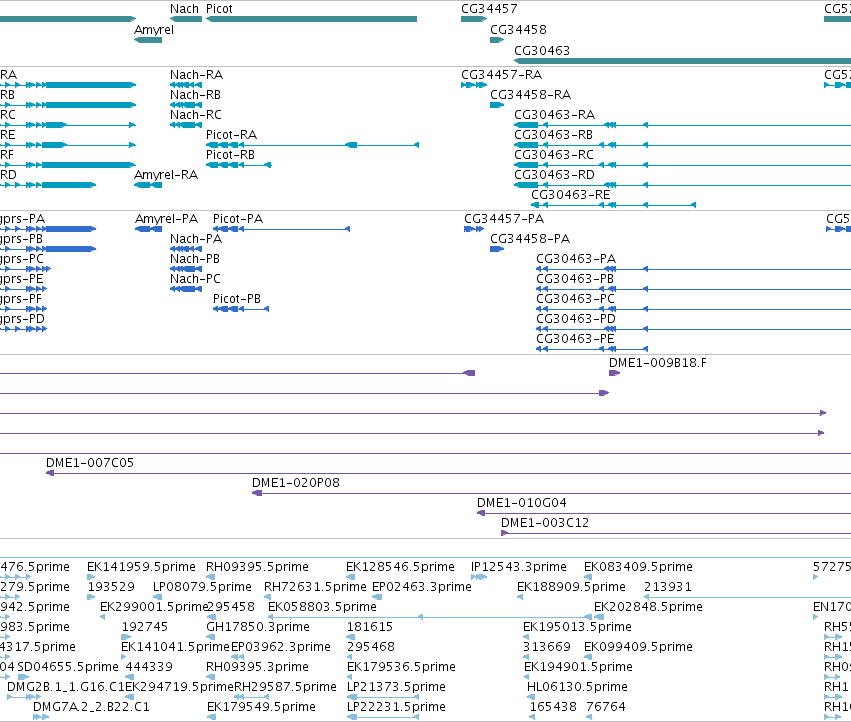Select EST RH72631.5prime
The width and height of the screenshot is (851, 722).
[268, 597]
